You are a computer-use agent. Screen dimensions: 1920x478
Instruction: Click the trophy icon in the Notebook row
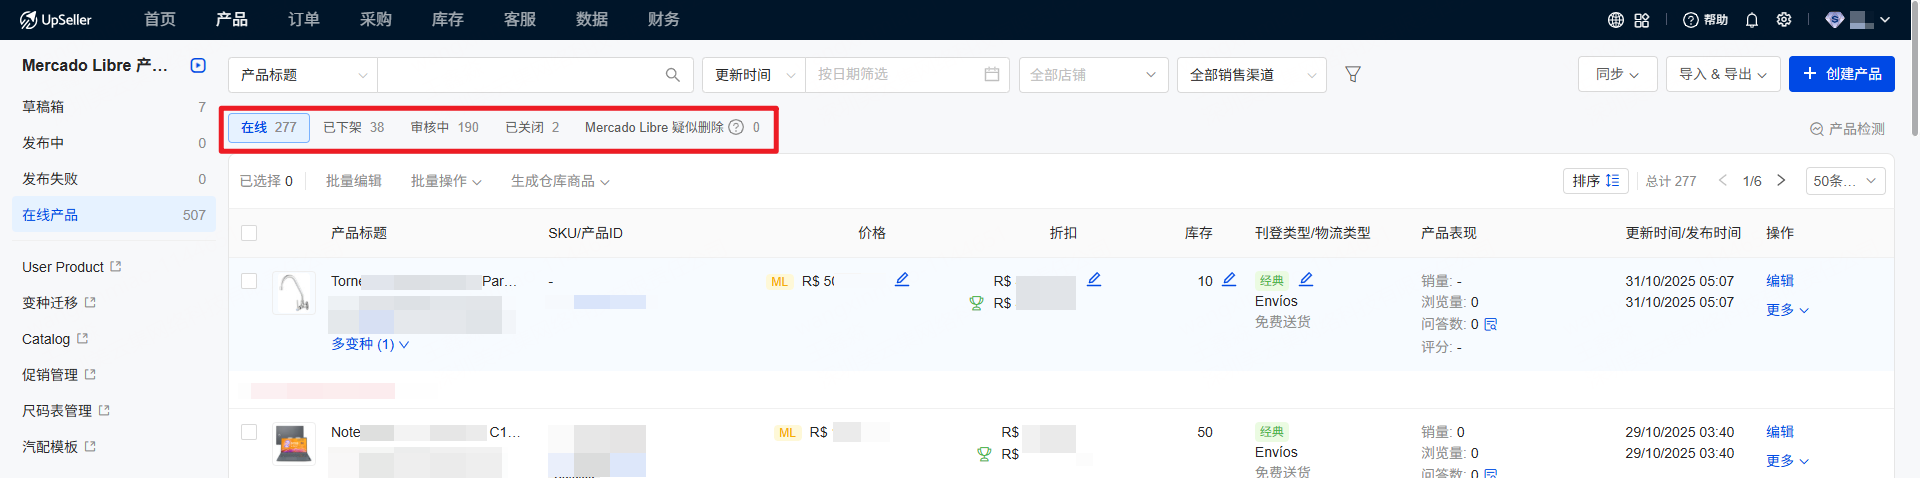(984, 454)
